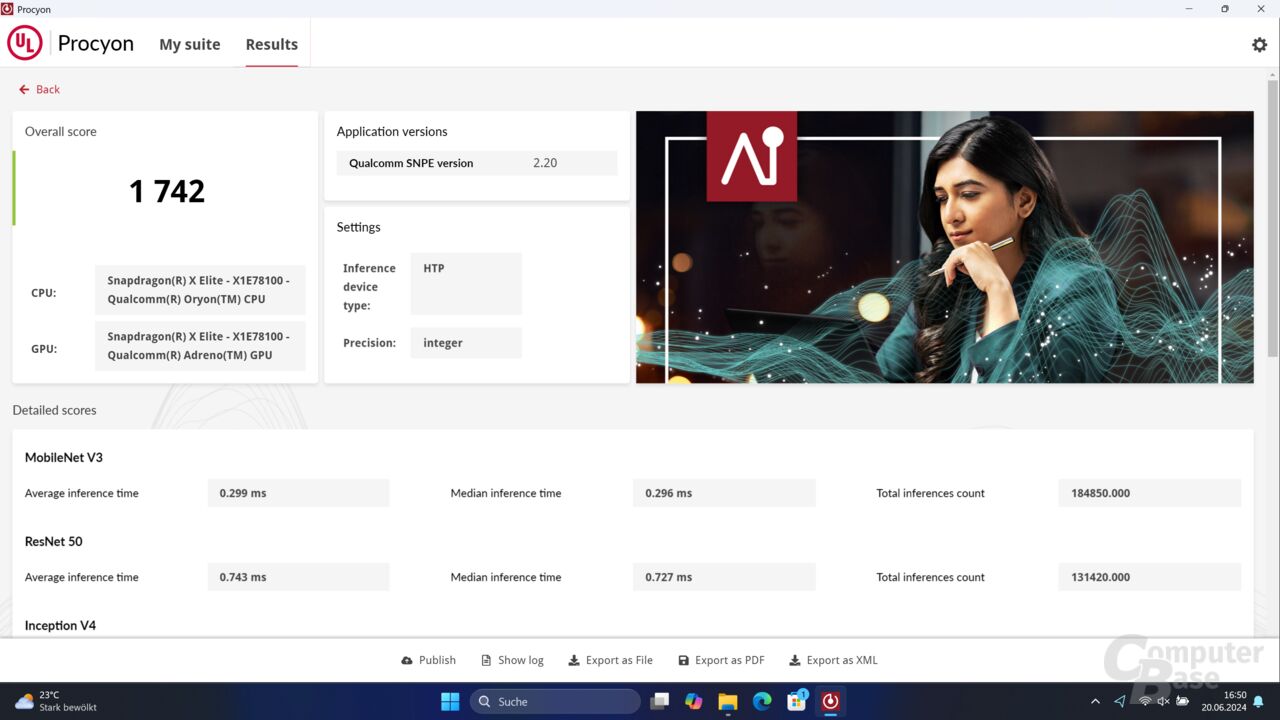Select the running Procyon icon in the taskbar
1280x720 pixels.
830,701
